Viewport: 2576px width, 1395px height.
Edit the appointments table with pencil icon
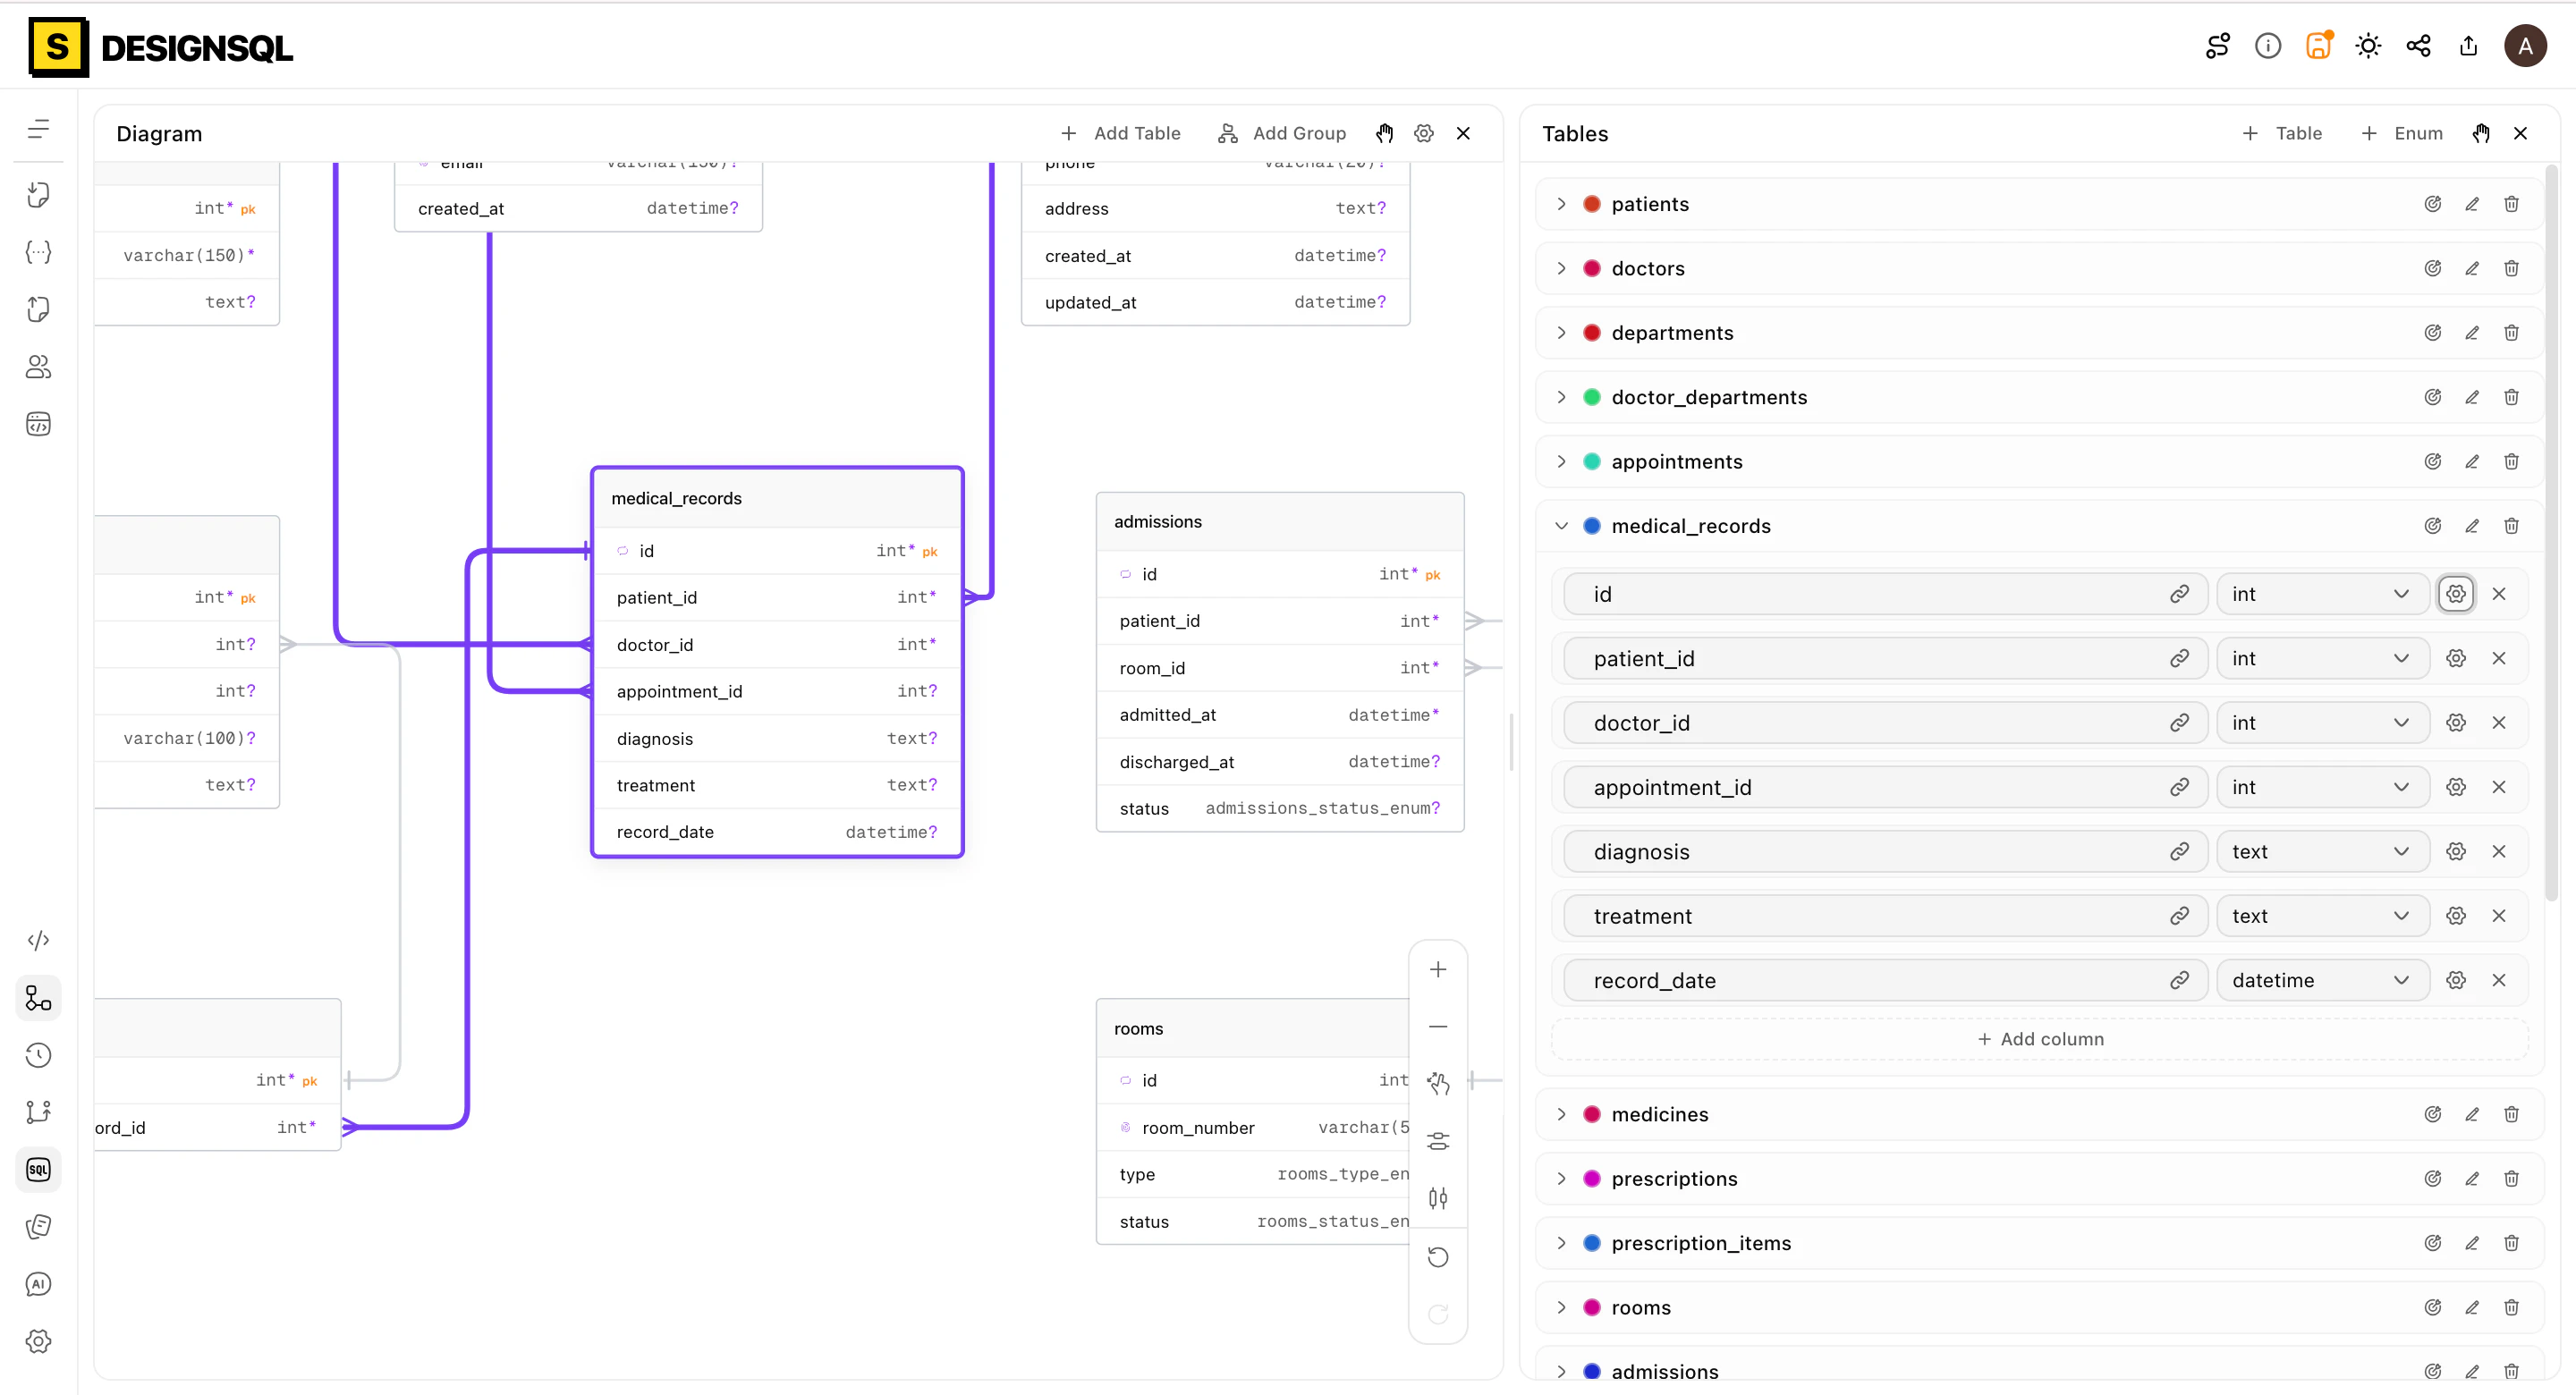[x=2472, y=461]
